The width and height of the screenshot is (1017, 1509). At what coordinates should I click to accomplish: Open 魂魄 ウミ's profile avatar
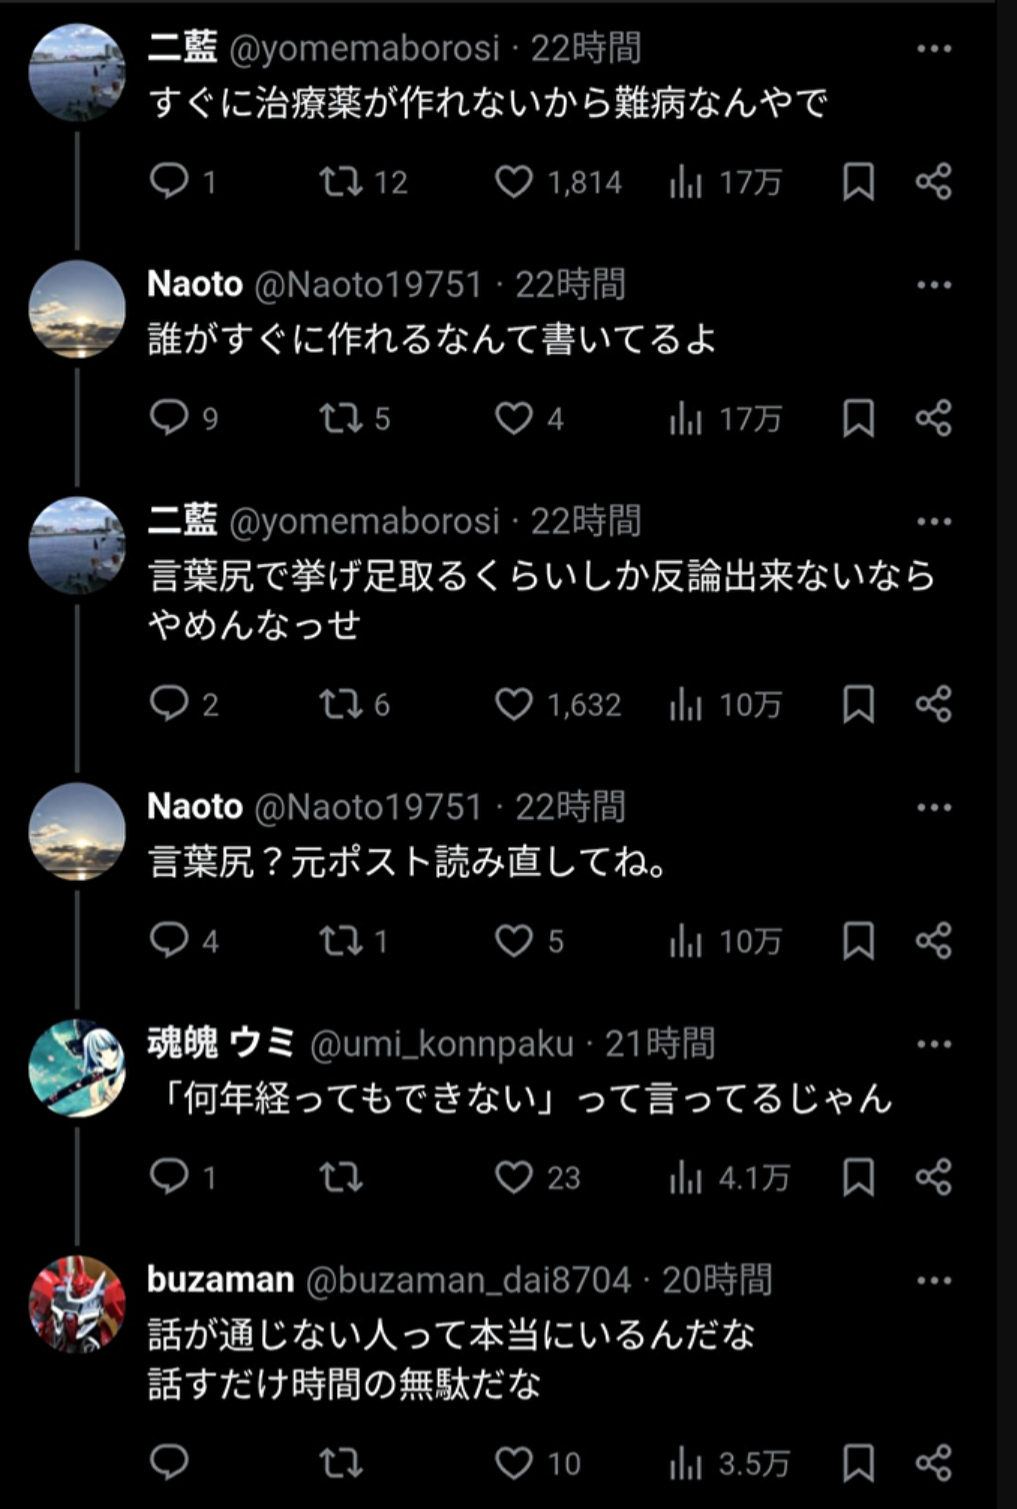tap(77, 1068)
